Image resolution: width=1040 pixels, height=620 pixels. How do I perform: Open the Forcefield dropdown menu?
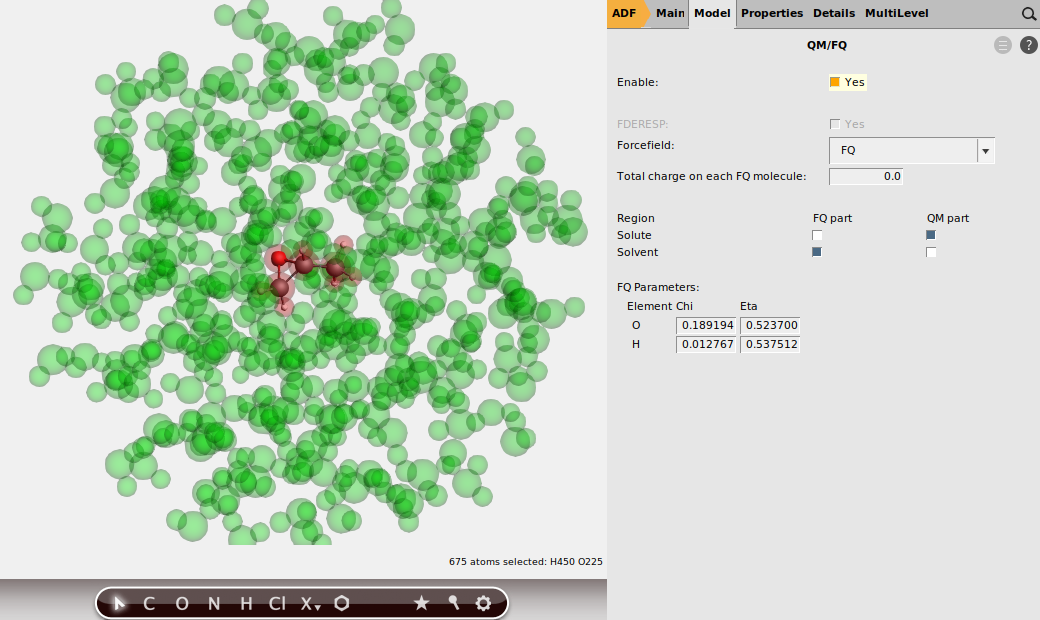[x=985, y=150]
